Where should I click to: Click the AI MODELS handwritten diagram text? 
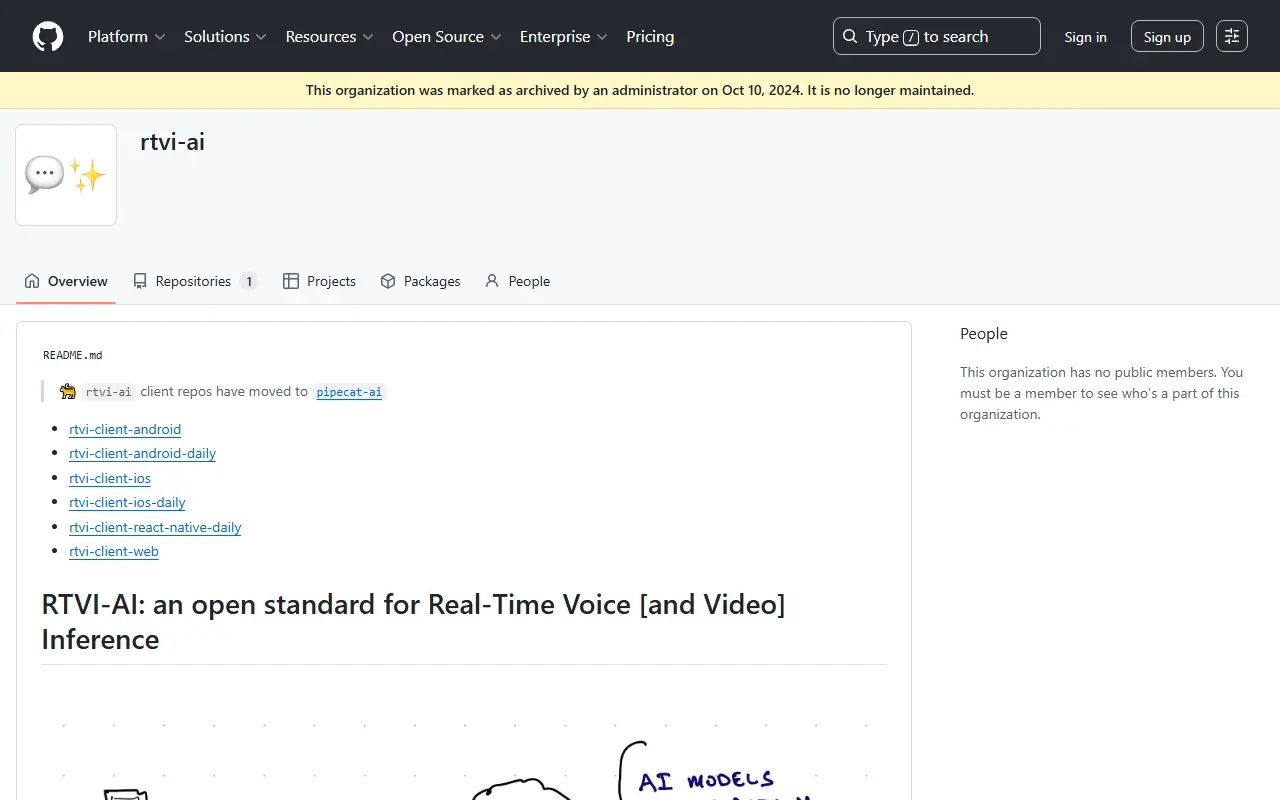point(706,781)
